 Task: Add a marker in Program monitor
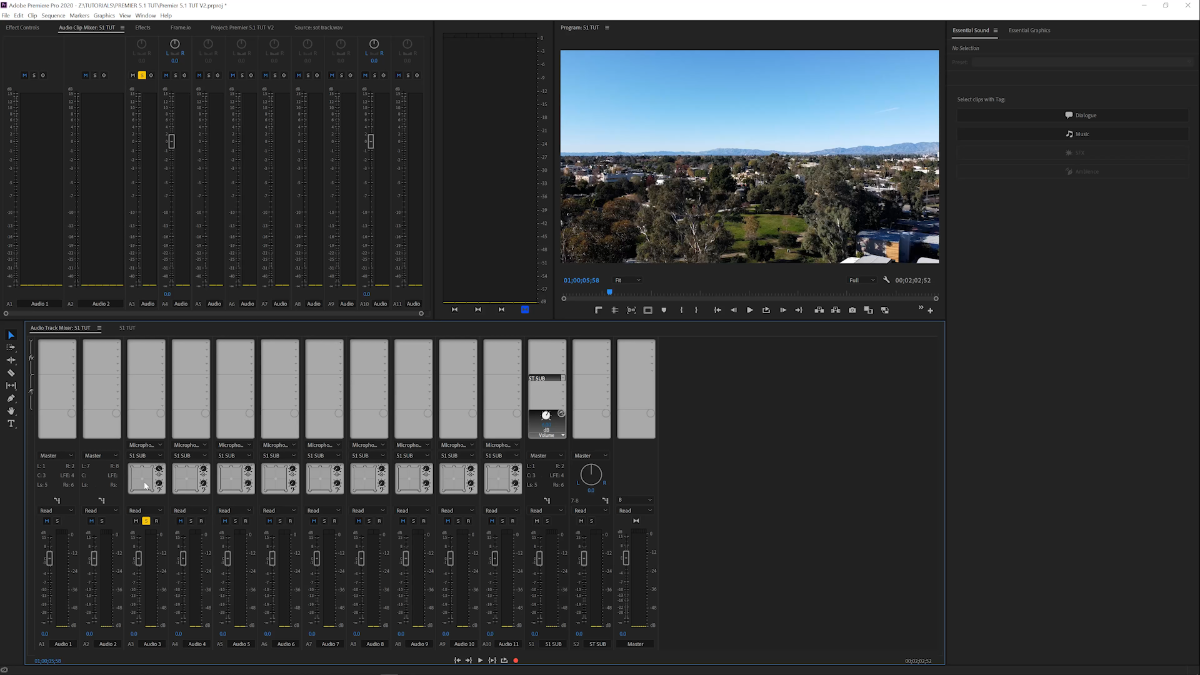pos(664,310)
